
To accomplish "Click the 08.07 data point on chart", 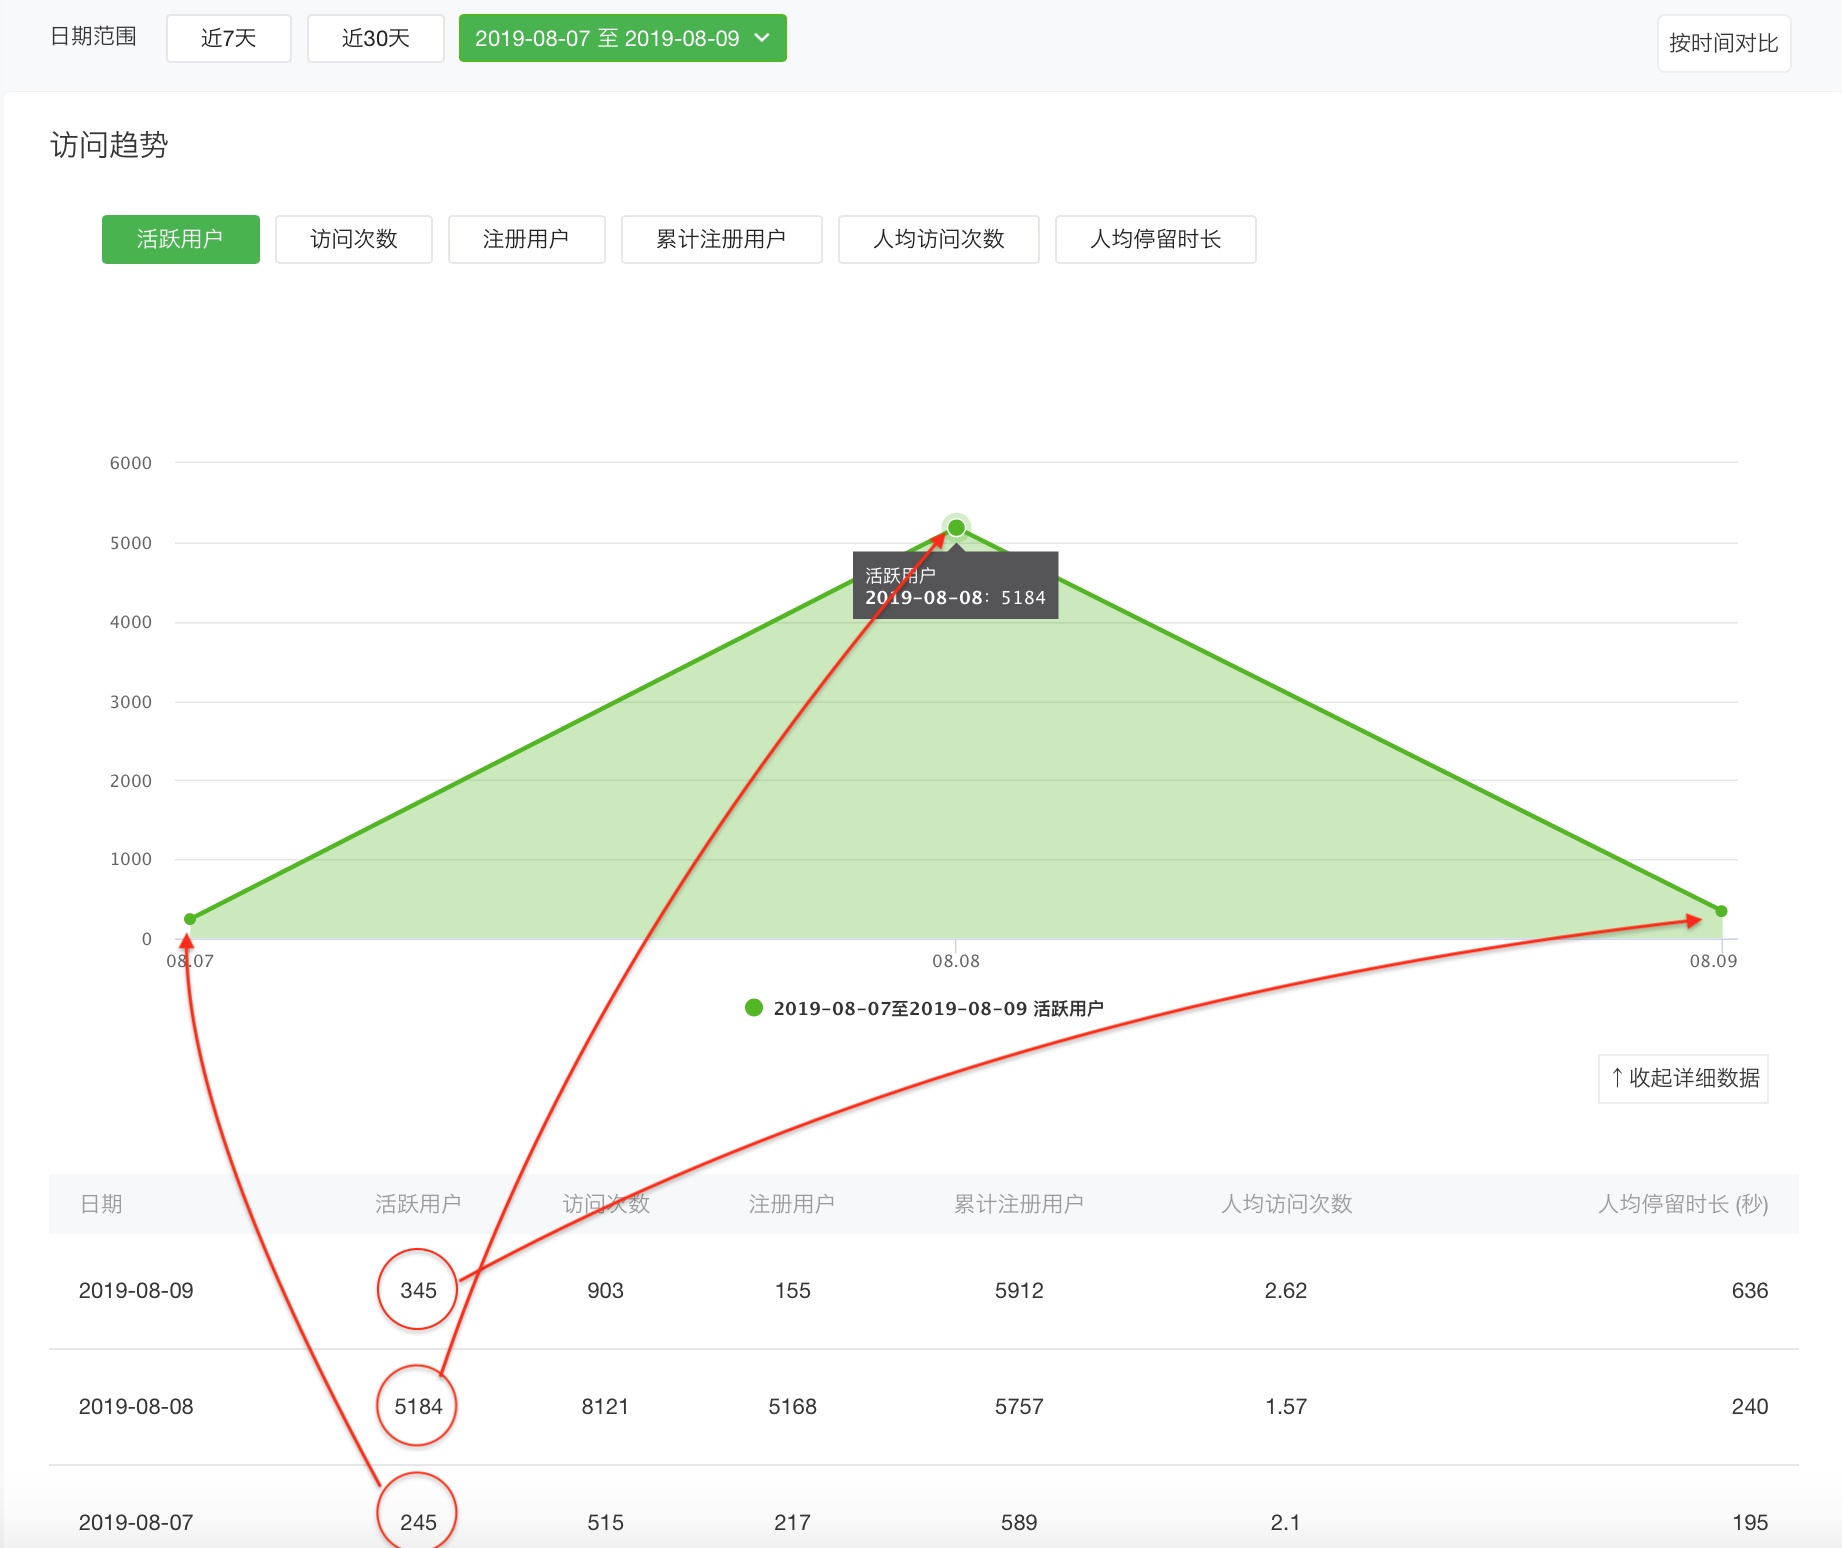I will tap(190, 919).
